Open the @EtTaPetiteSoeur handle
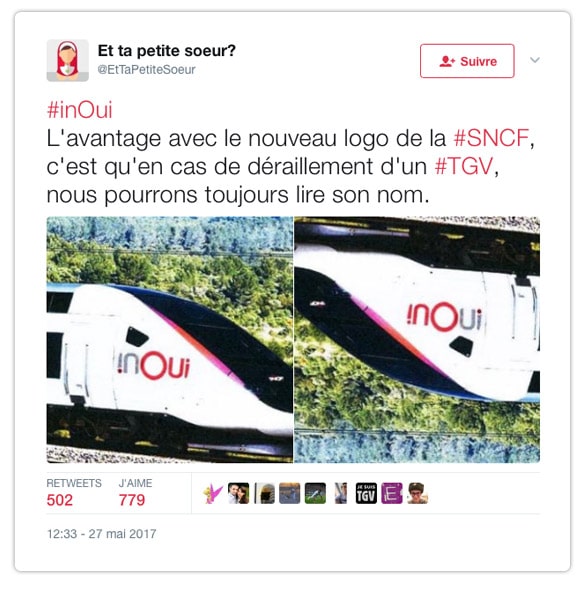This screenshot has width=583, height=589. (147, 70)
